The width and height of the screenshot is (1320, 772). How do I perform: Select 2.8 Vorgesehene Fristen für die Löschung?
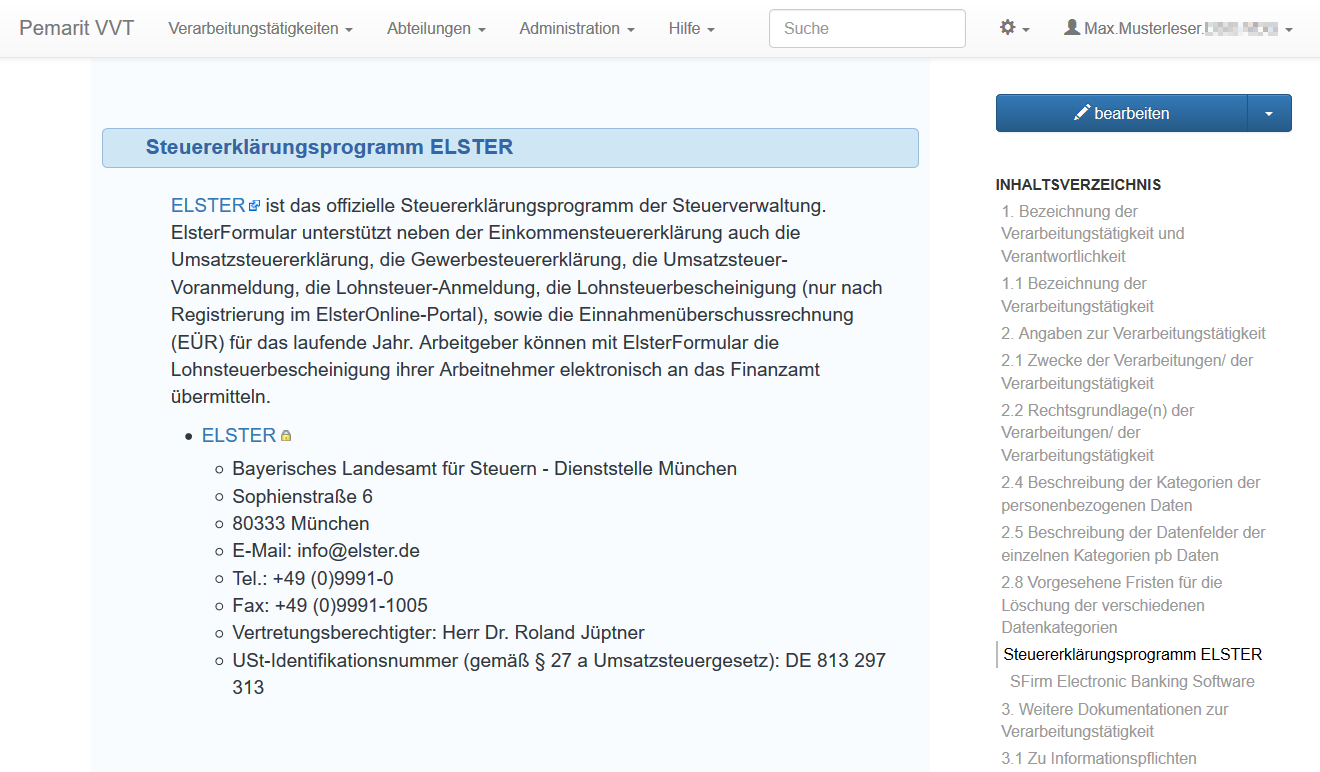[1111, 604]
